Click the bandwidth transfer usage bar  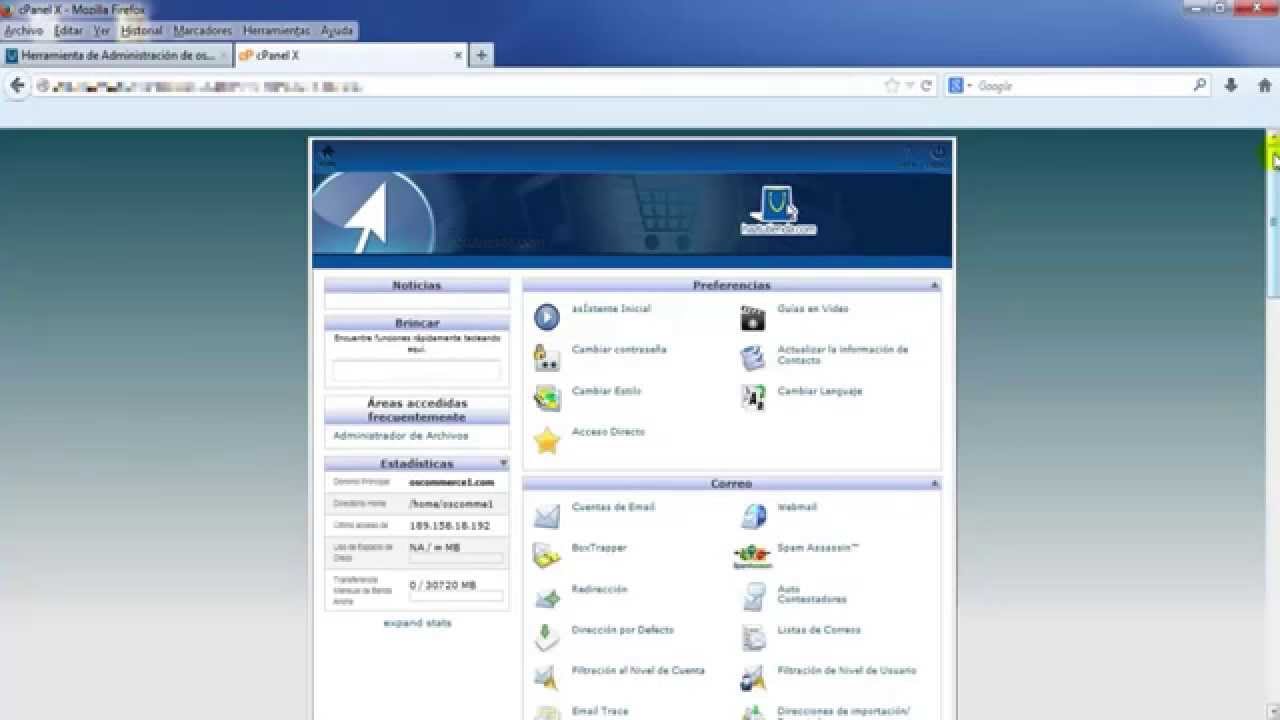[456, 597]
